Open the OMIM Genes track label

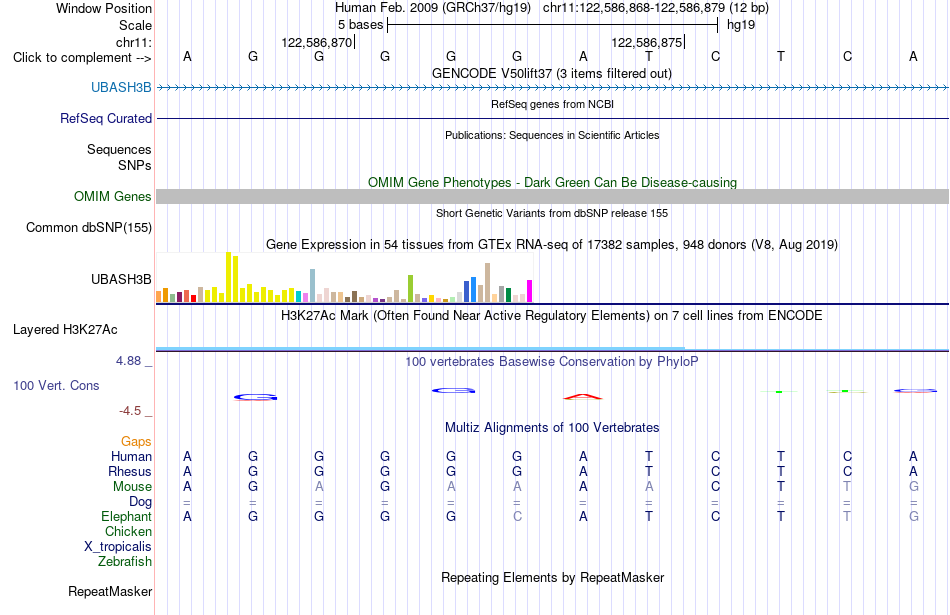(x=113, y=196)
